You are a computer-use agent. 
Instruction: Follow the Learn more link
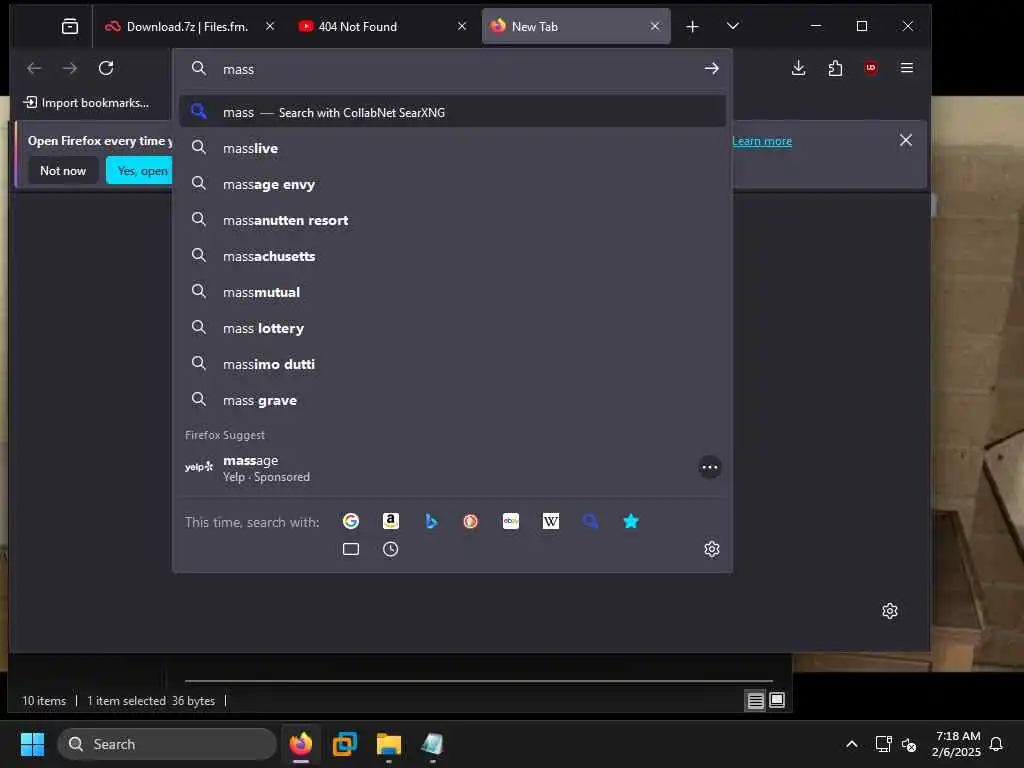click(x=761, y=141)
